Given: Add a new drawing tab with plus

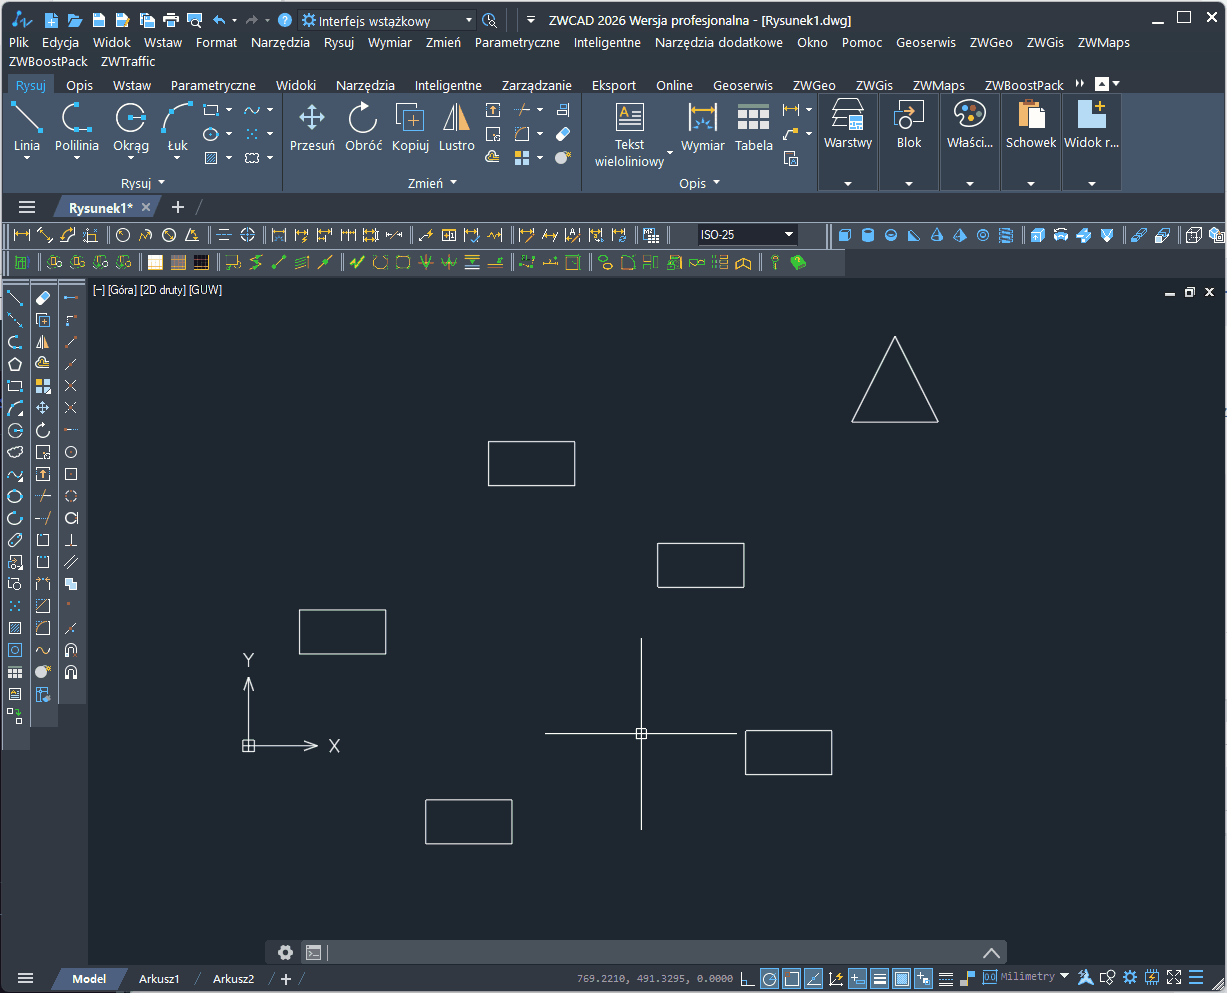Looking at the screenshot, I should tap(178, 207).
